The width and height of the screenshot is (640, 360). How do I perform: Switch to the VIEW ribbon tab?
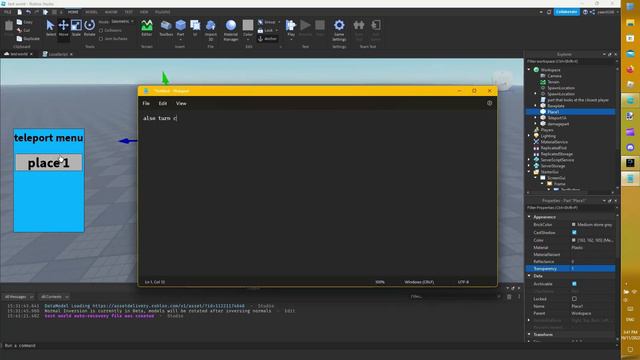(x=144, y=12)
